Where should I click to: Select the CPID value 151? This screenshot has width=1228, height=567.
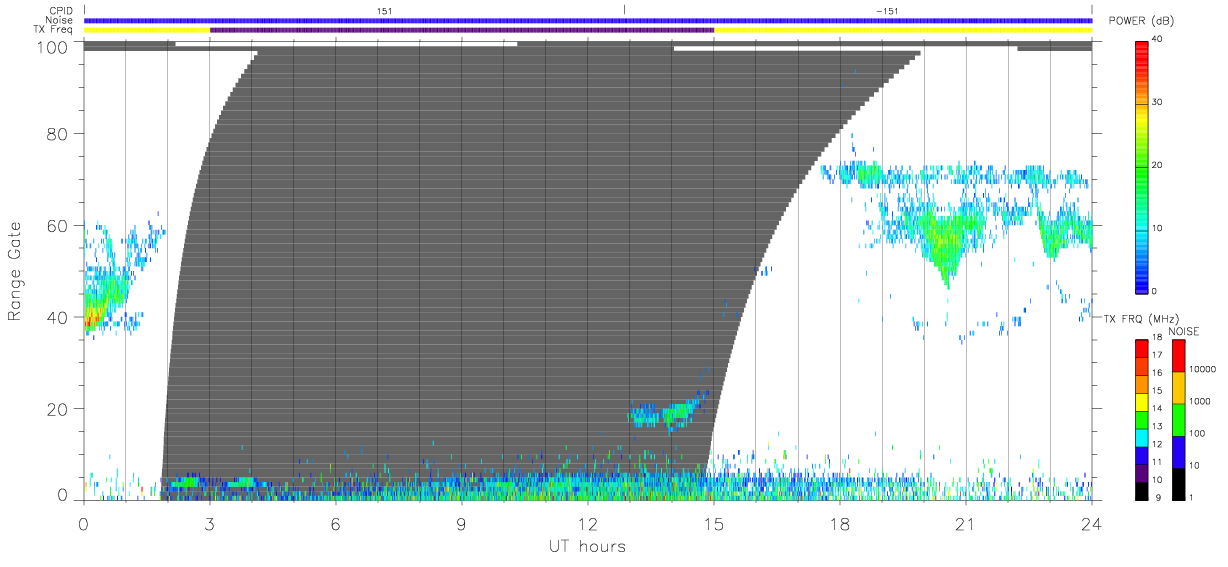384,10
